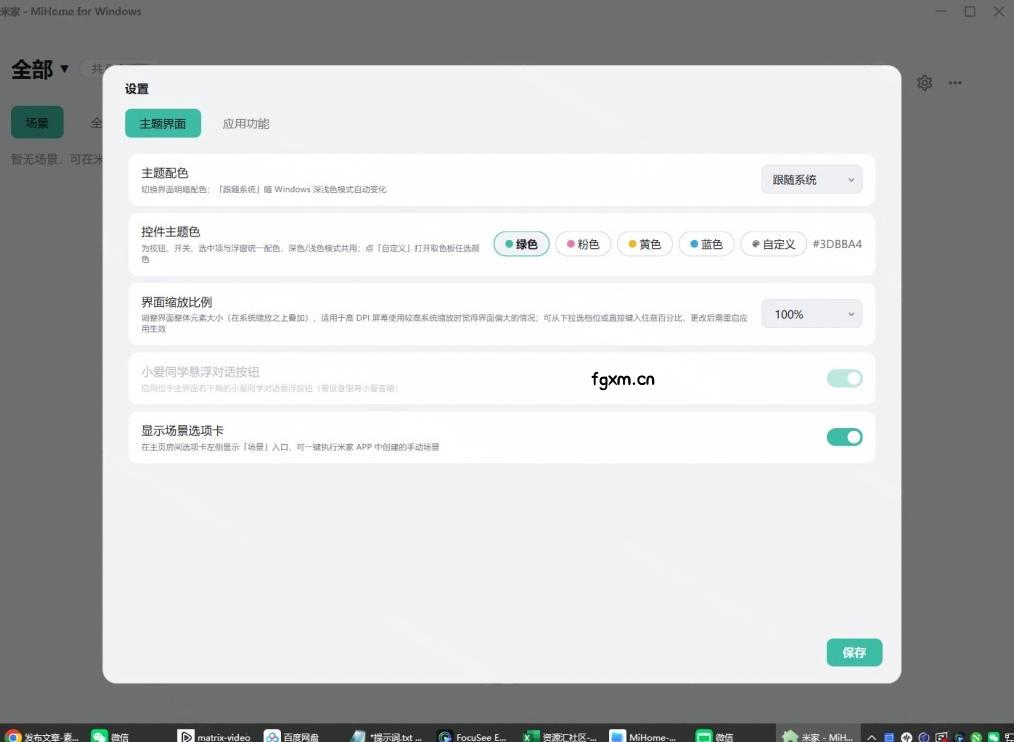Click the 设置 dialog title

point(136,89)
